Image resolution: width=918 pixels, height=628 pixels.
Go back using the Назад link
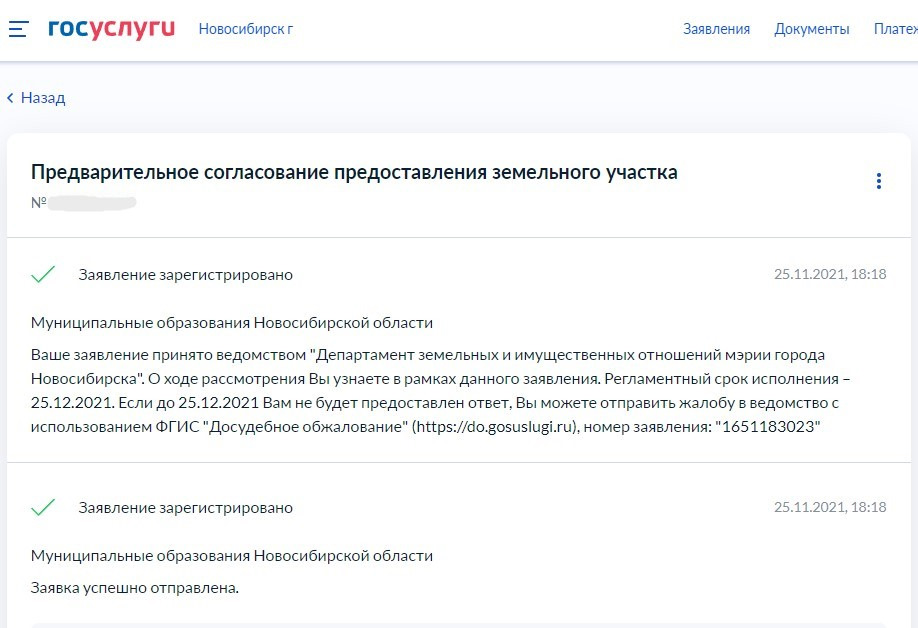[40, 98]
